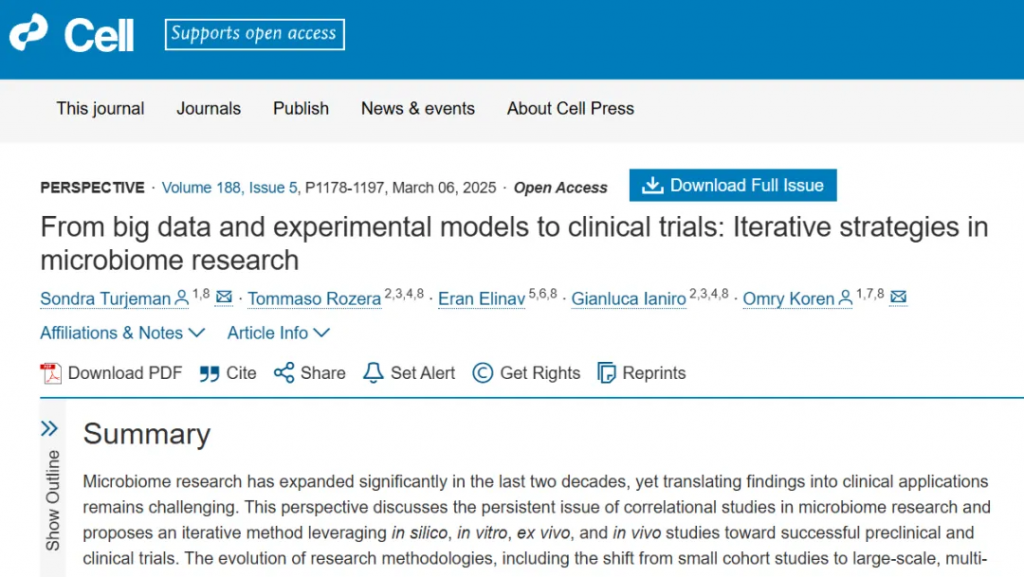Click the Share icon
The height and width of the screenshot is (577, 1024).
pyautogui.click(x=284, y=373)
